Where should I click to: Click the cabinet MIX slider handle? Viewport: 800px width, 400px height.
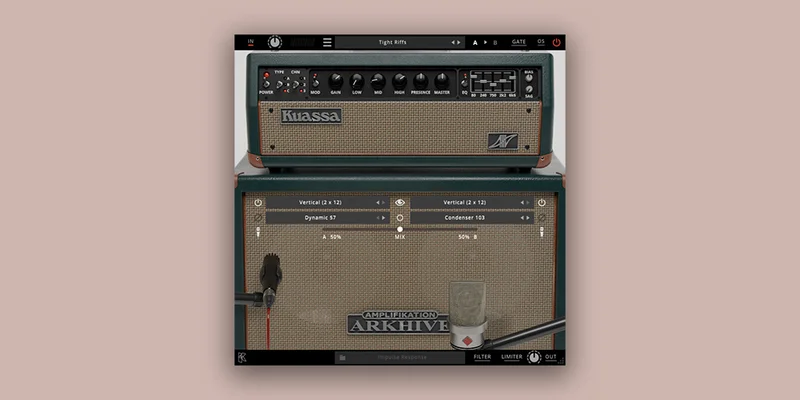(x=400, y=229)
